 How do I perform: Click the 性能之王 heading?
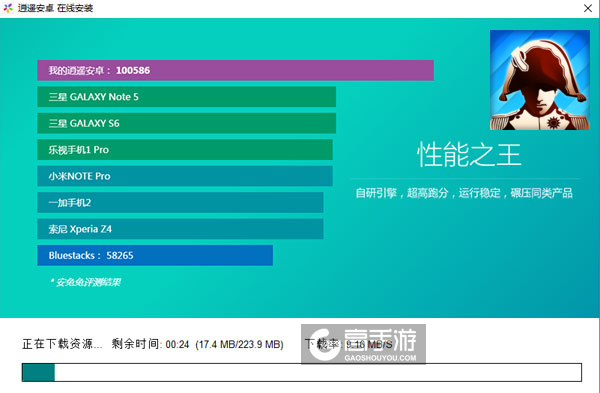tap(469, 155)
